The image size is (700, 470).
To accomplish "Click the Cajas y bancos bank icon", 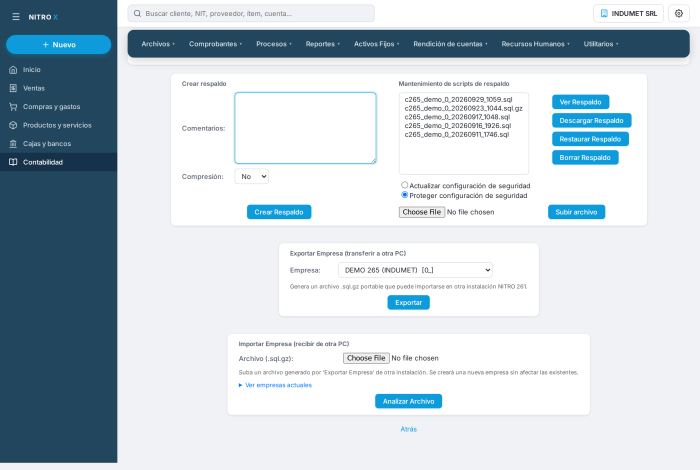I will 13,144.
